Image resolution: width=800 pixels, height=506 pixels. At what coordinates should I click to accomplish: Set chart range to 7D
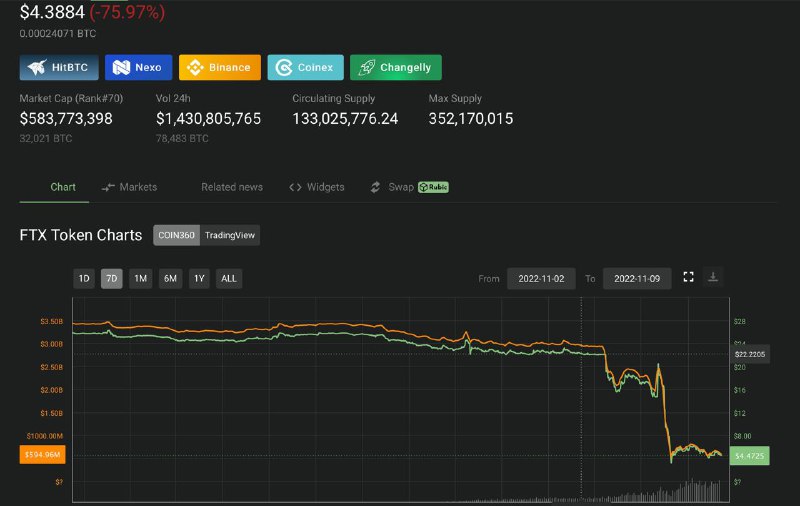coord(112,279)
